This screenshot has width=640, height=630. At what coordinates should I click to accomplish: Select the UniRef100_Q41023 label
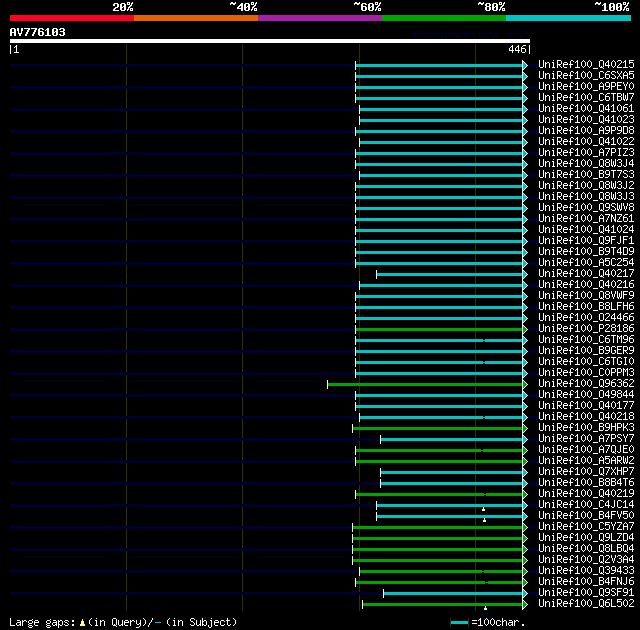point(586,120)
